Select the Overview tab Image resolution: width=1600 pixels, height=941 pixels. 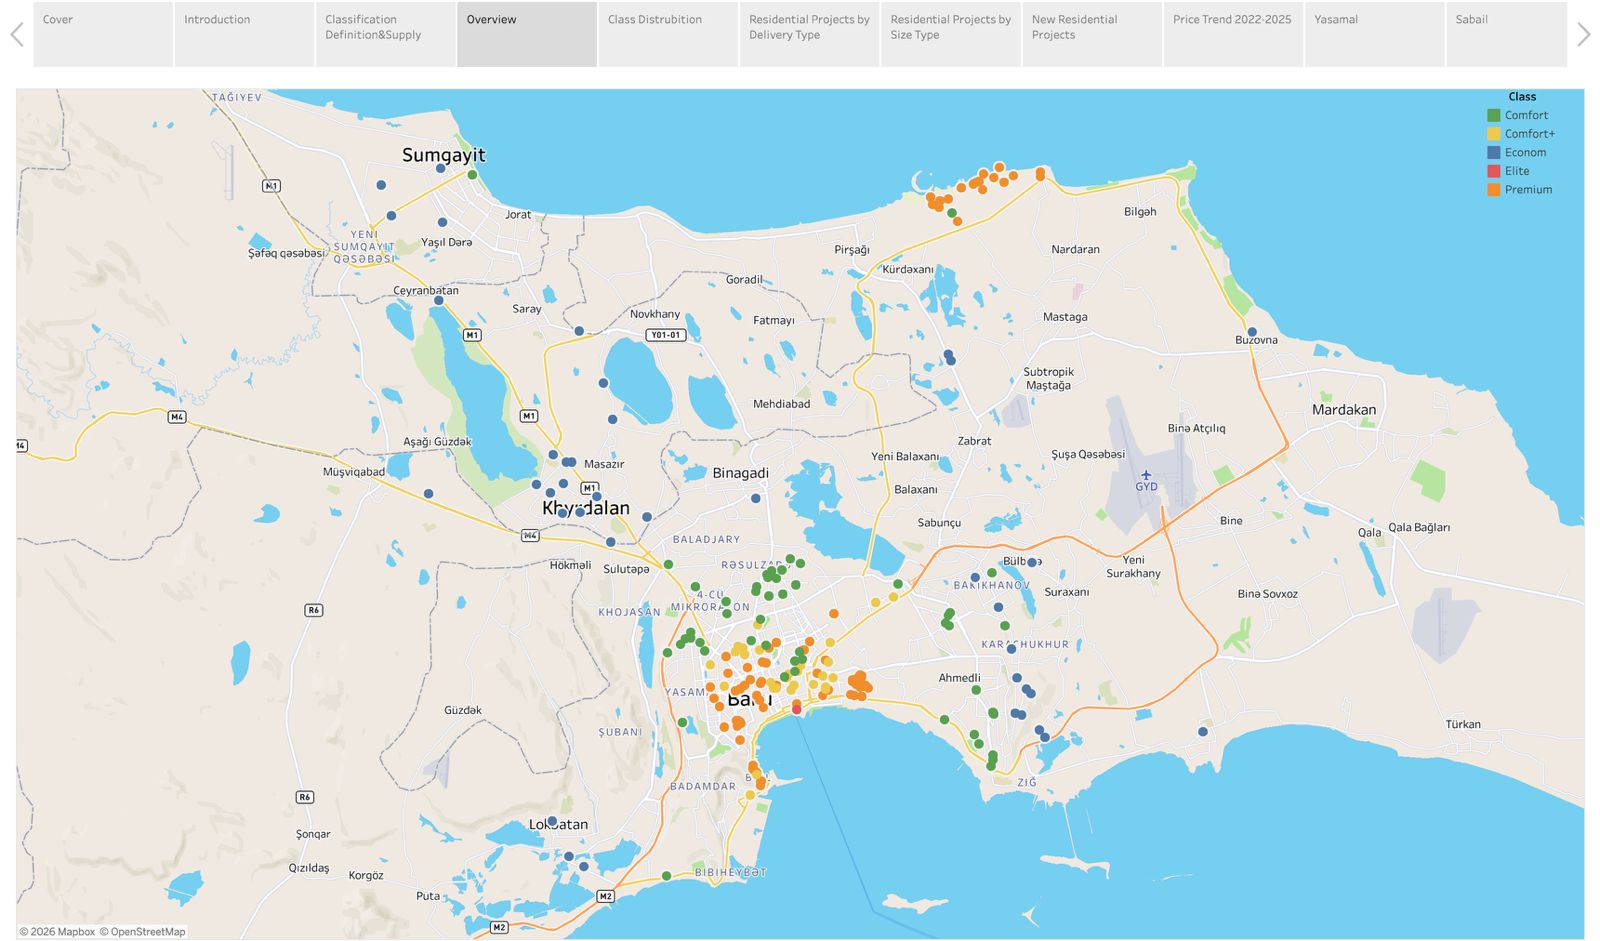[527, 34]
